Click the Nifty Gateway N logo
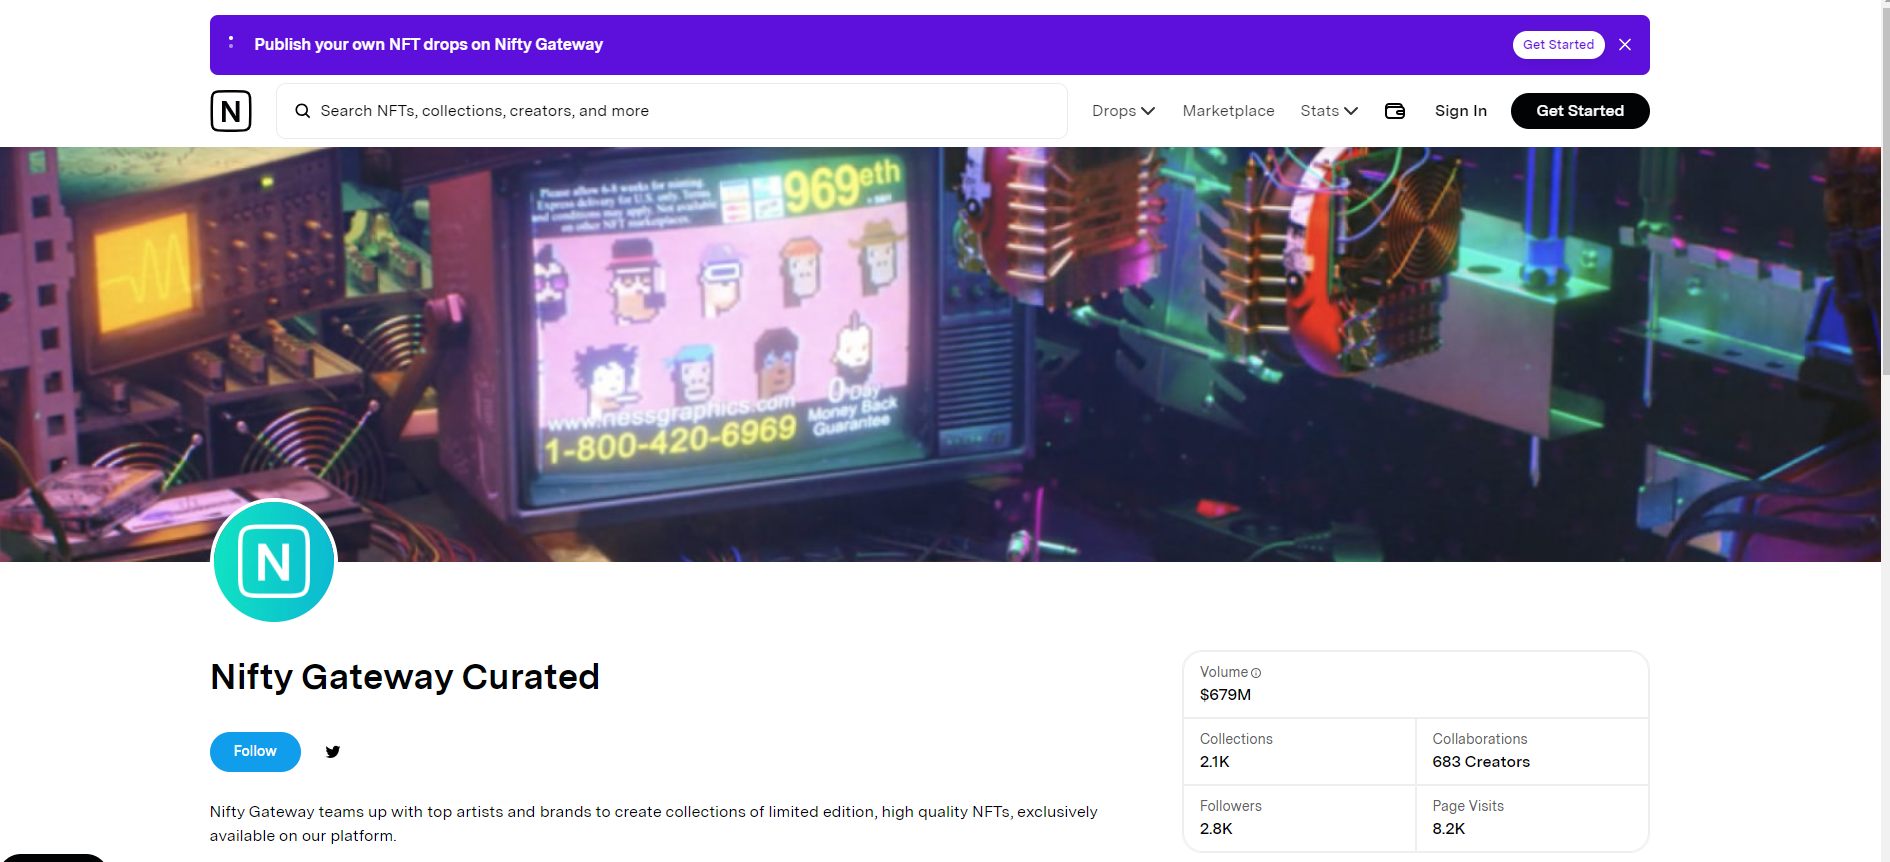The image size is (1890, 862). click(231, 111)
